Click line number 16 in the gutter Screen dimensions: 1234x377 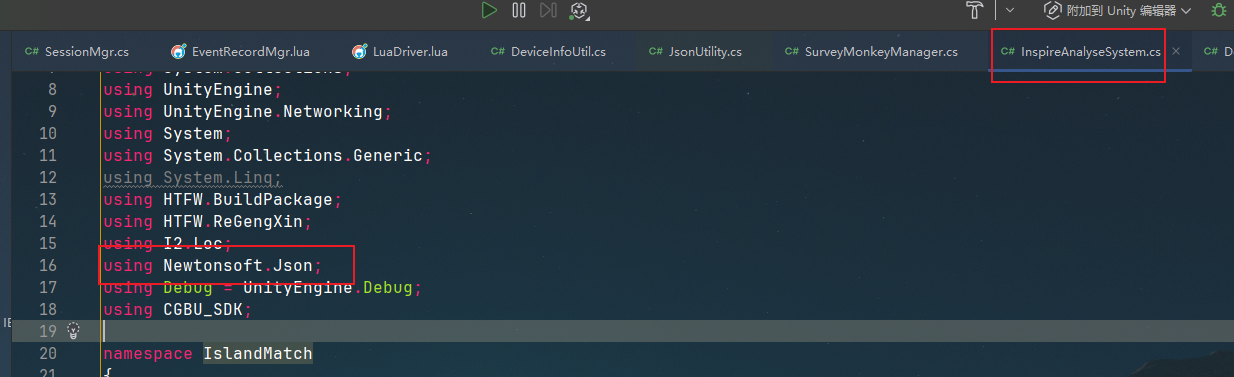pyautogui.click(x=47, y=265)
